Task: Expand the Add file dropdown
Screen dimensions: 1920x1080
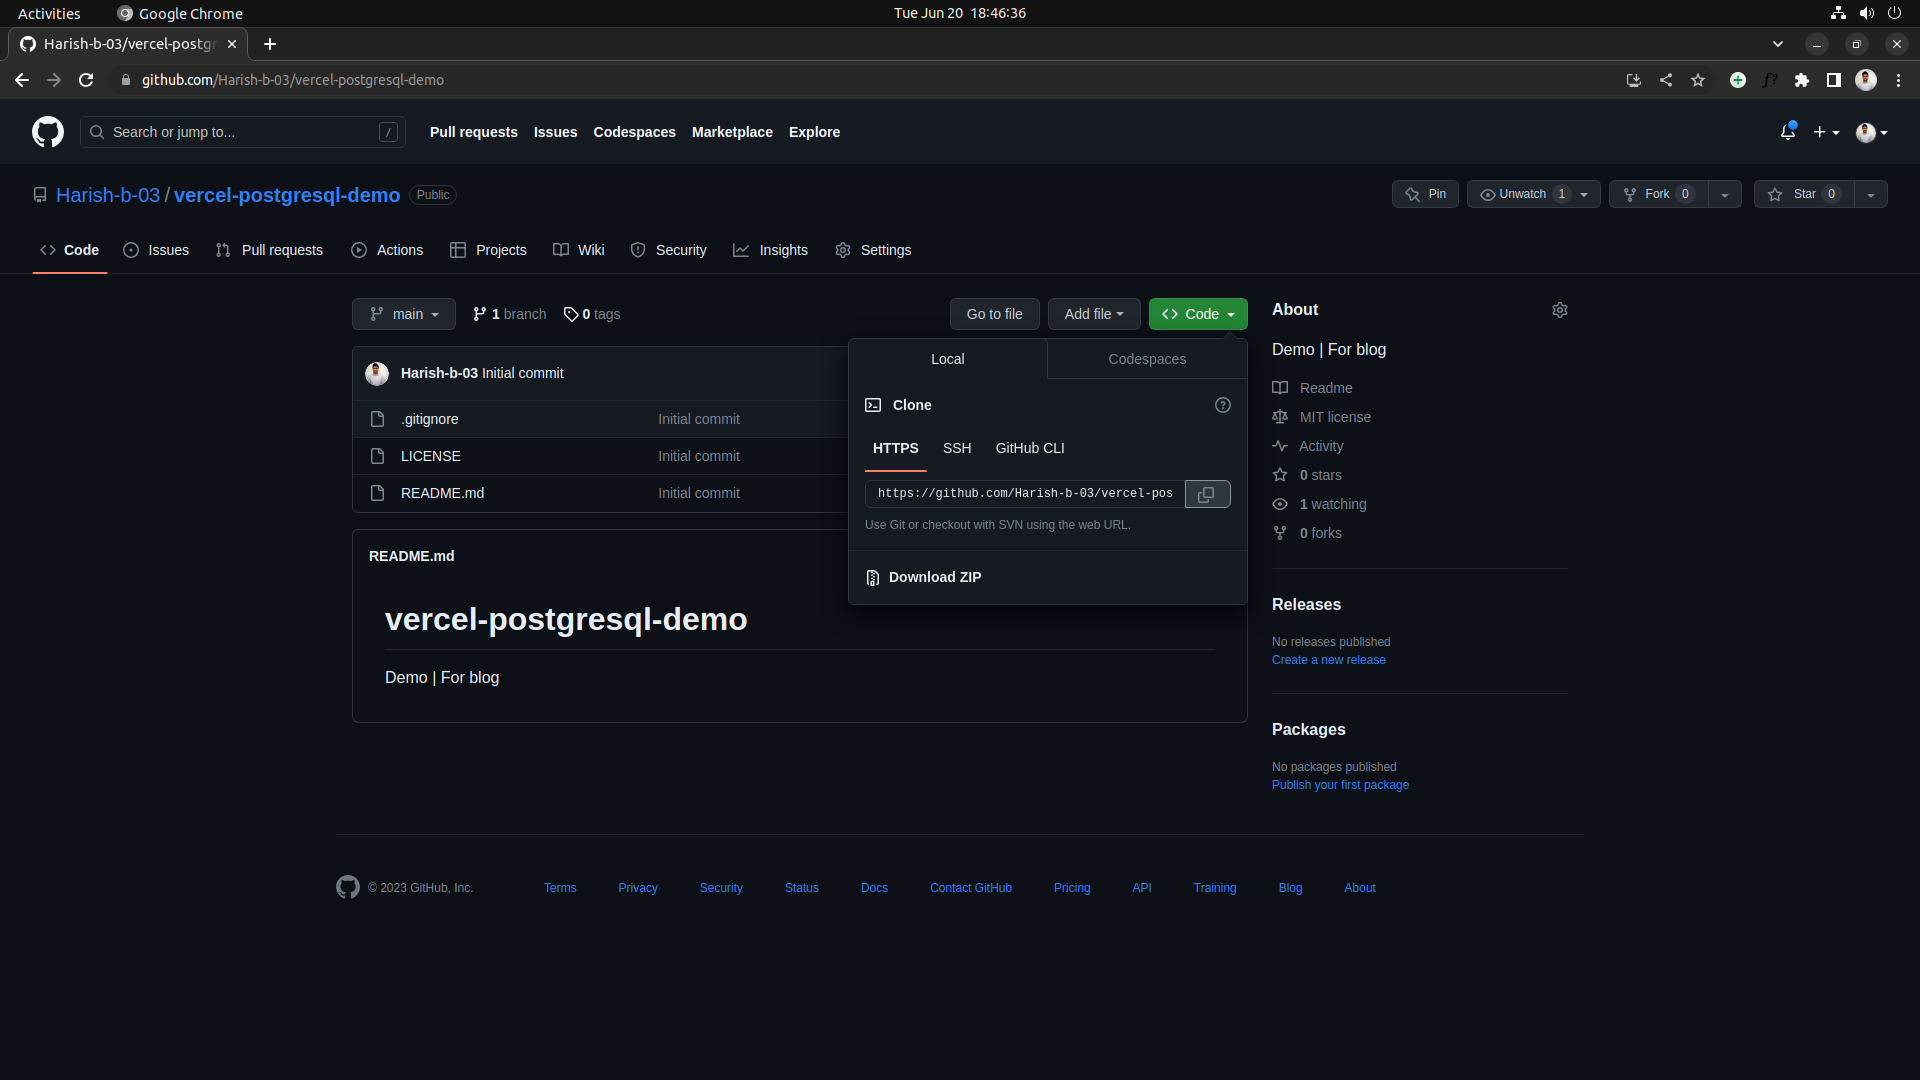Action: point(1094,314)
